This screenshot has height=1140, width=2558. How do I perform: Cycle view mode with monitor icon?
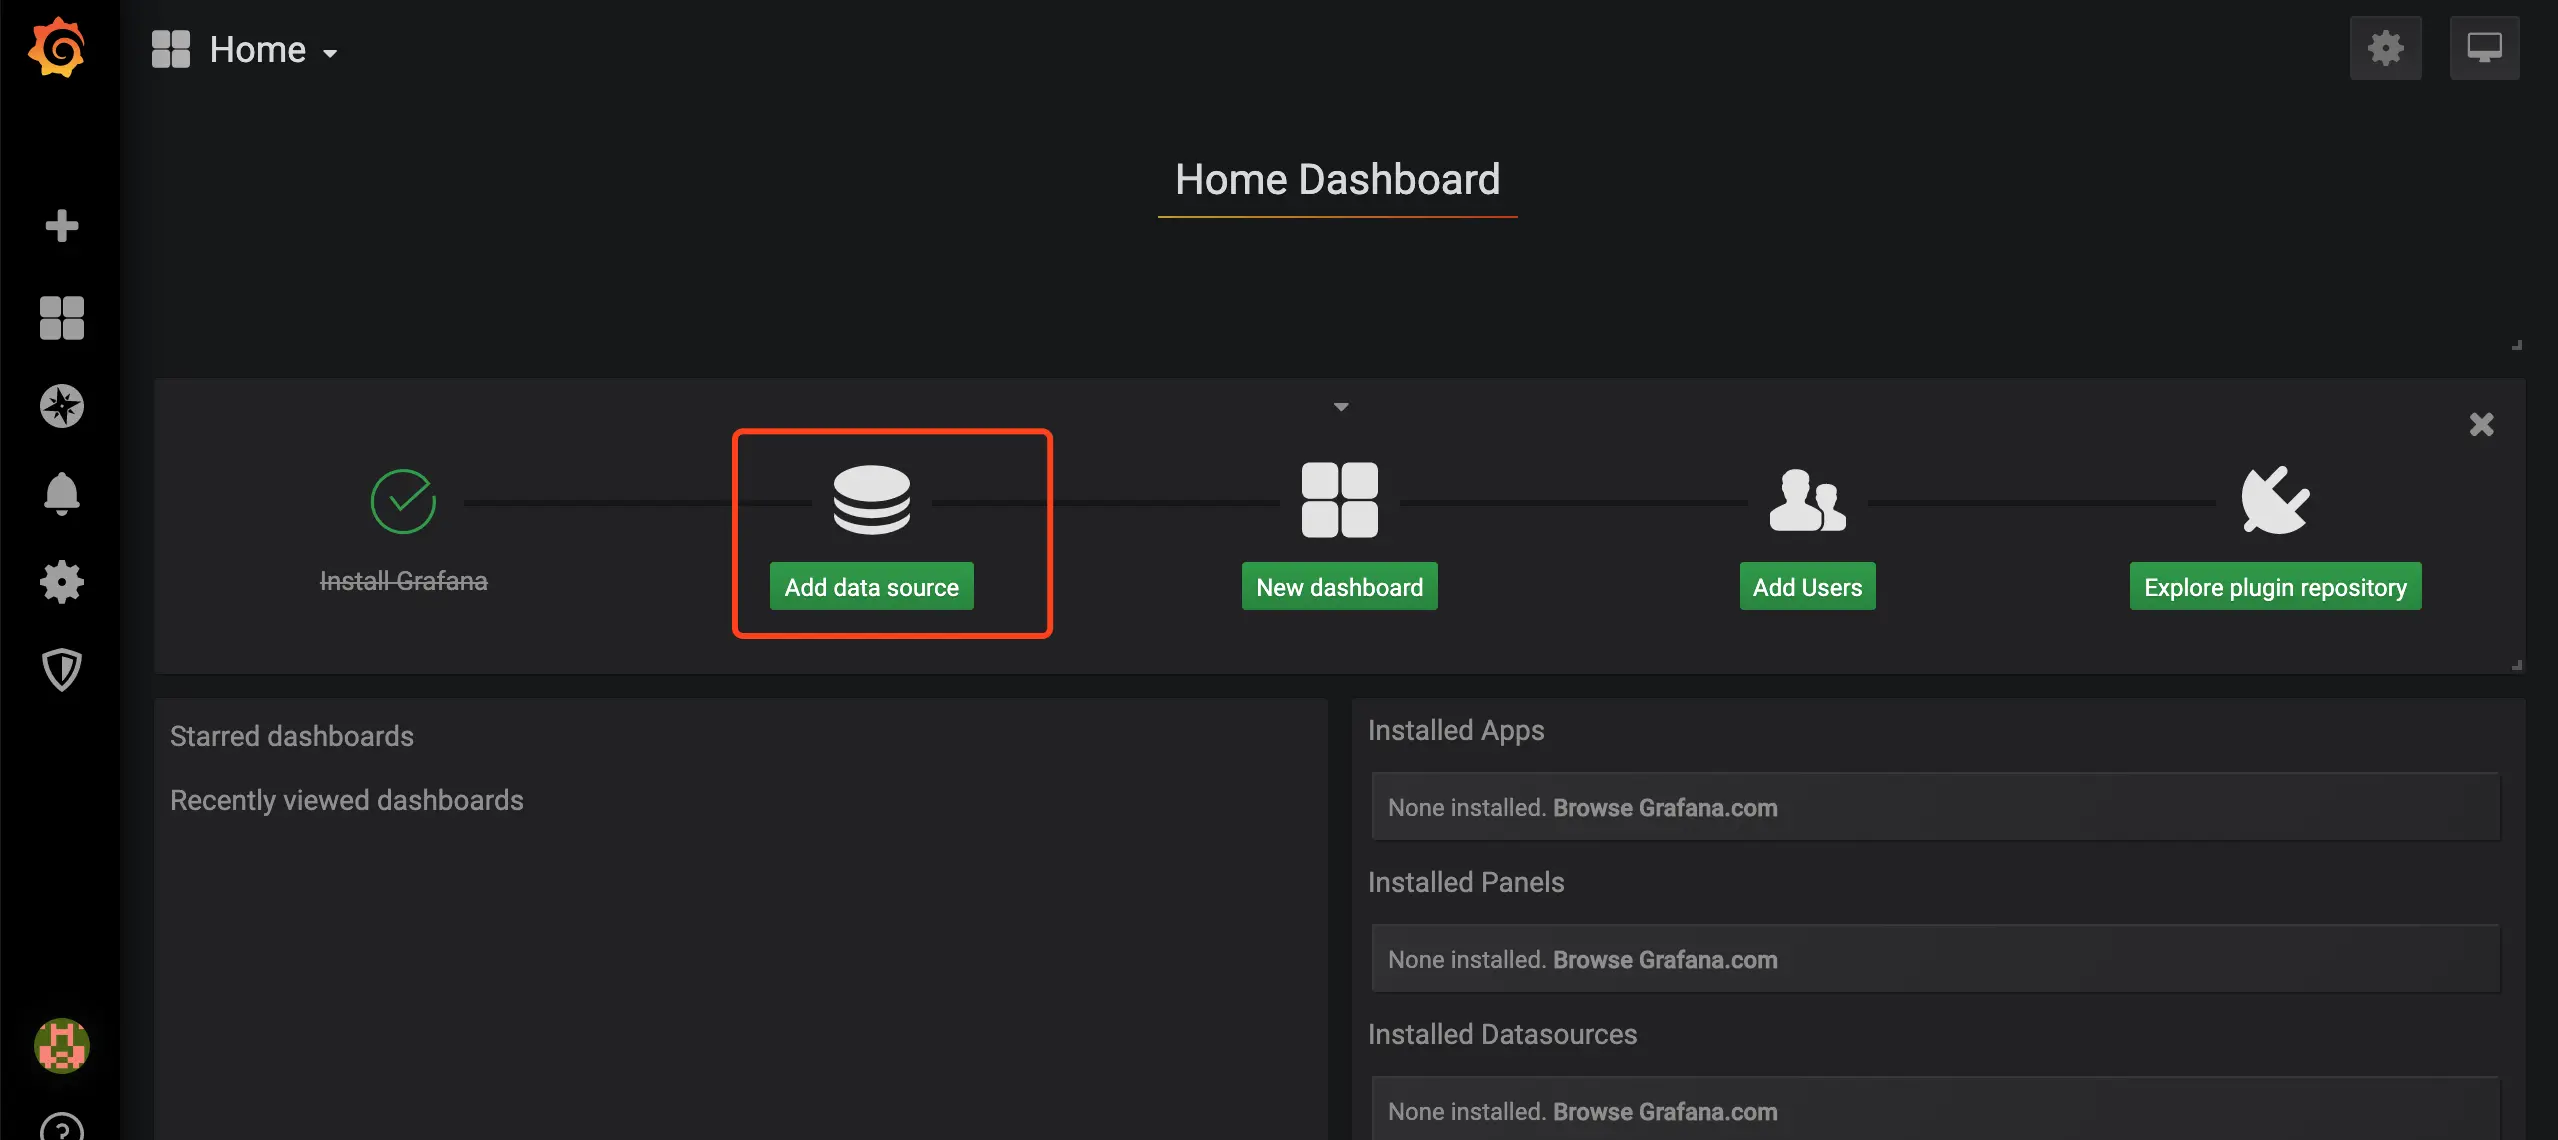(2484, 48)
